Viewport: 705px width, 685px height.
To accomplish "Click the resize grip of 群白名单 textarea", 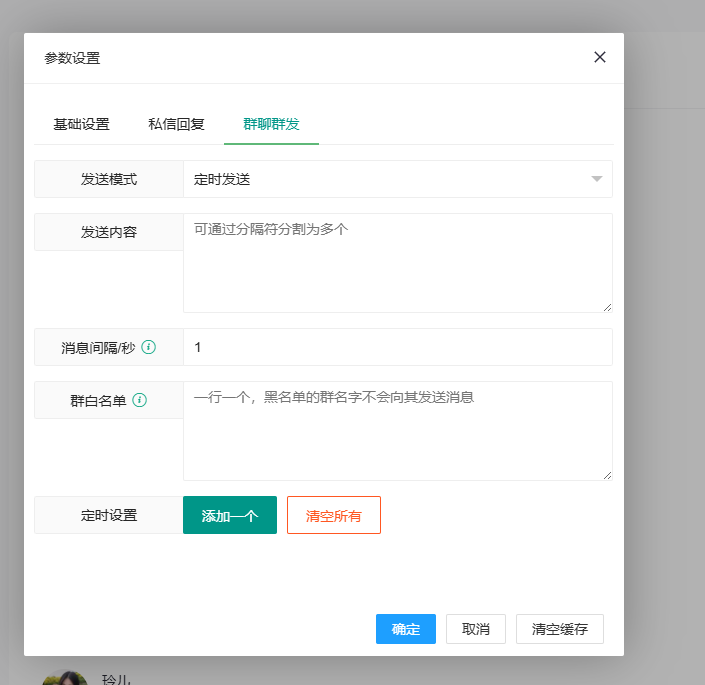I will click(x=606, y=474).
